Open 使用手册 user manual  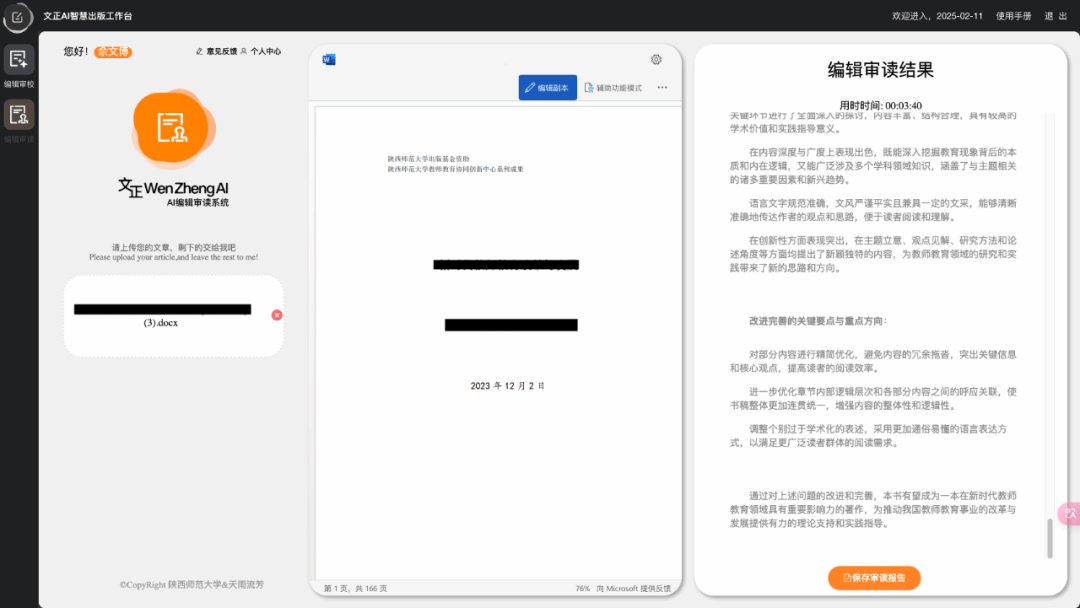[x=1013, y=16]
